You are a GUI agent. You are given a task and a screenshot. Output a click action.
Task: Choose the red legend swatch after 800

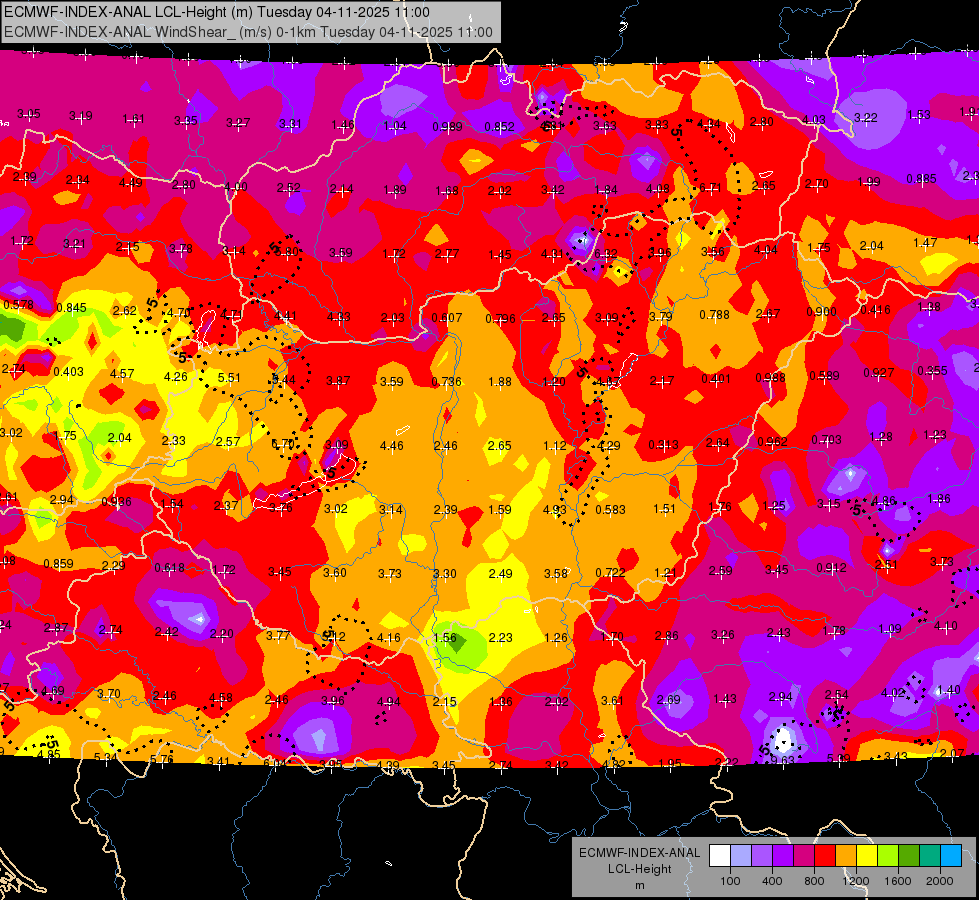pyautogui.click(x=825, y=856)
